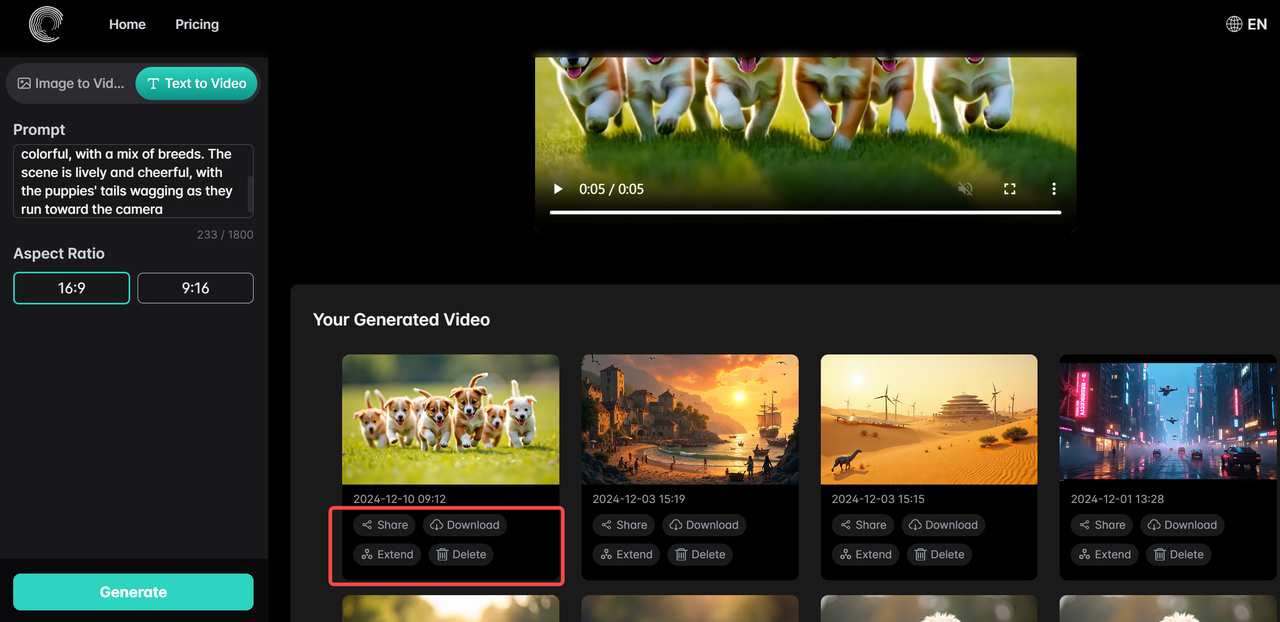Enter fullscreen mode on video player

(x=1009, y=189)
